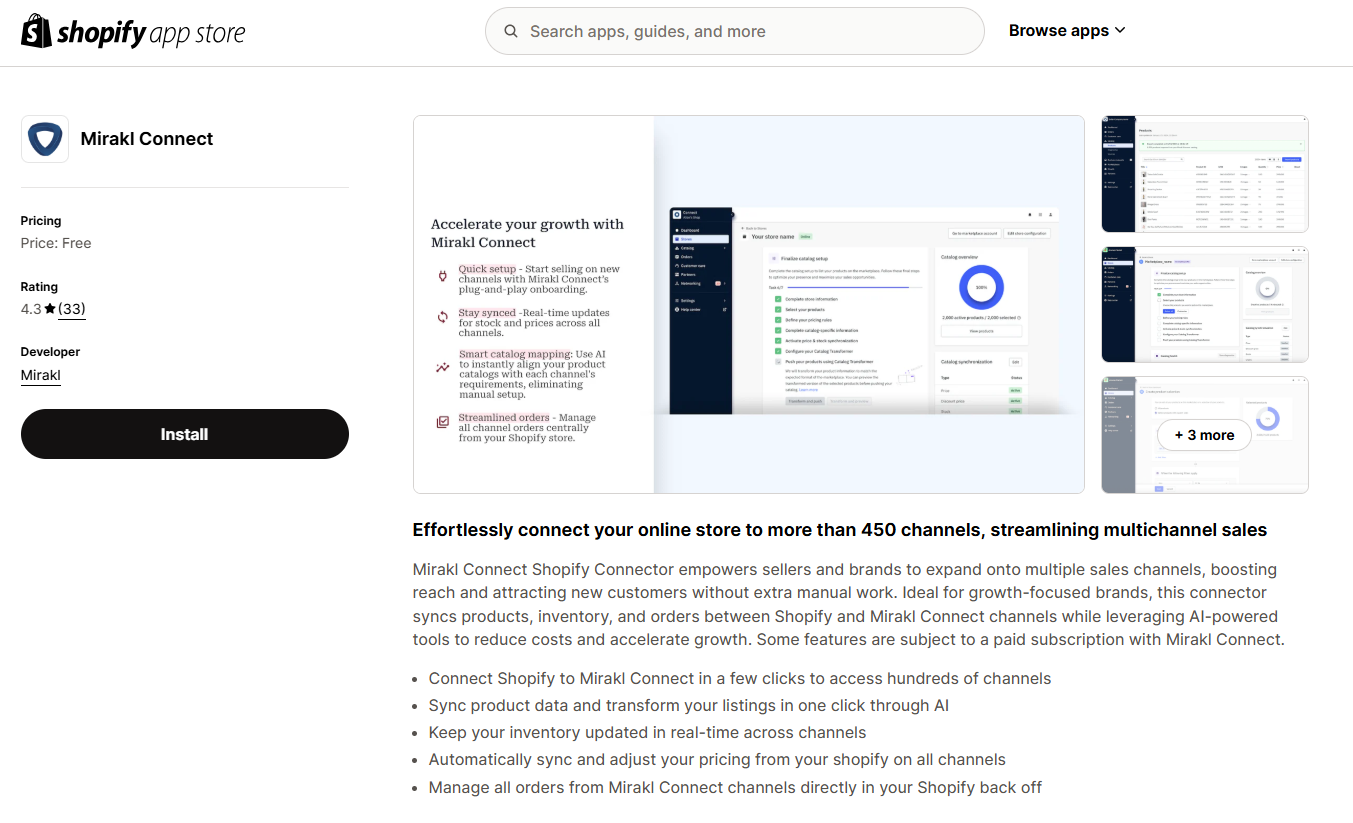This screenshot has height=823, width=1353.
Task: Show the + 3 more screenshots
Action: (x=1205, y=435)
